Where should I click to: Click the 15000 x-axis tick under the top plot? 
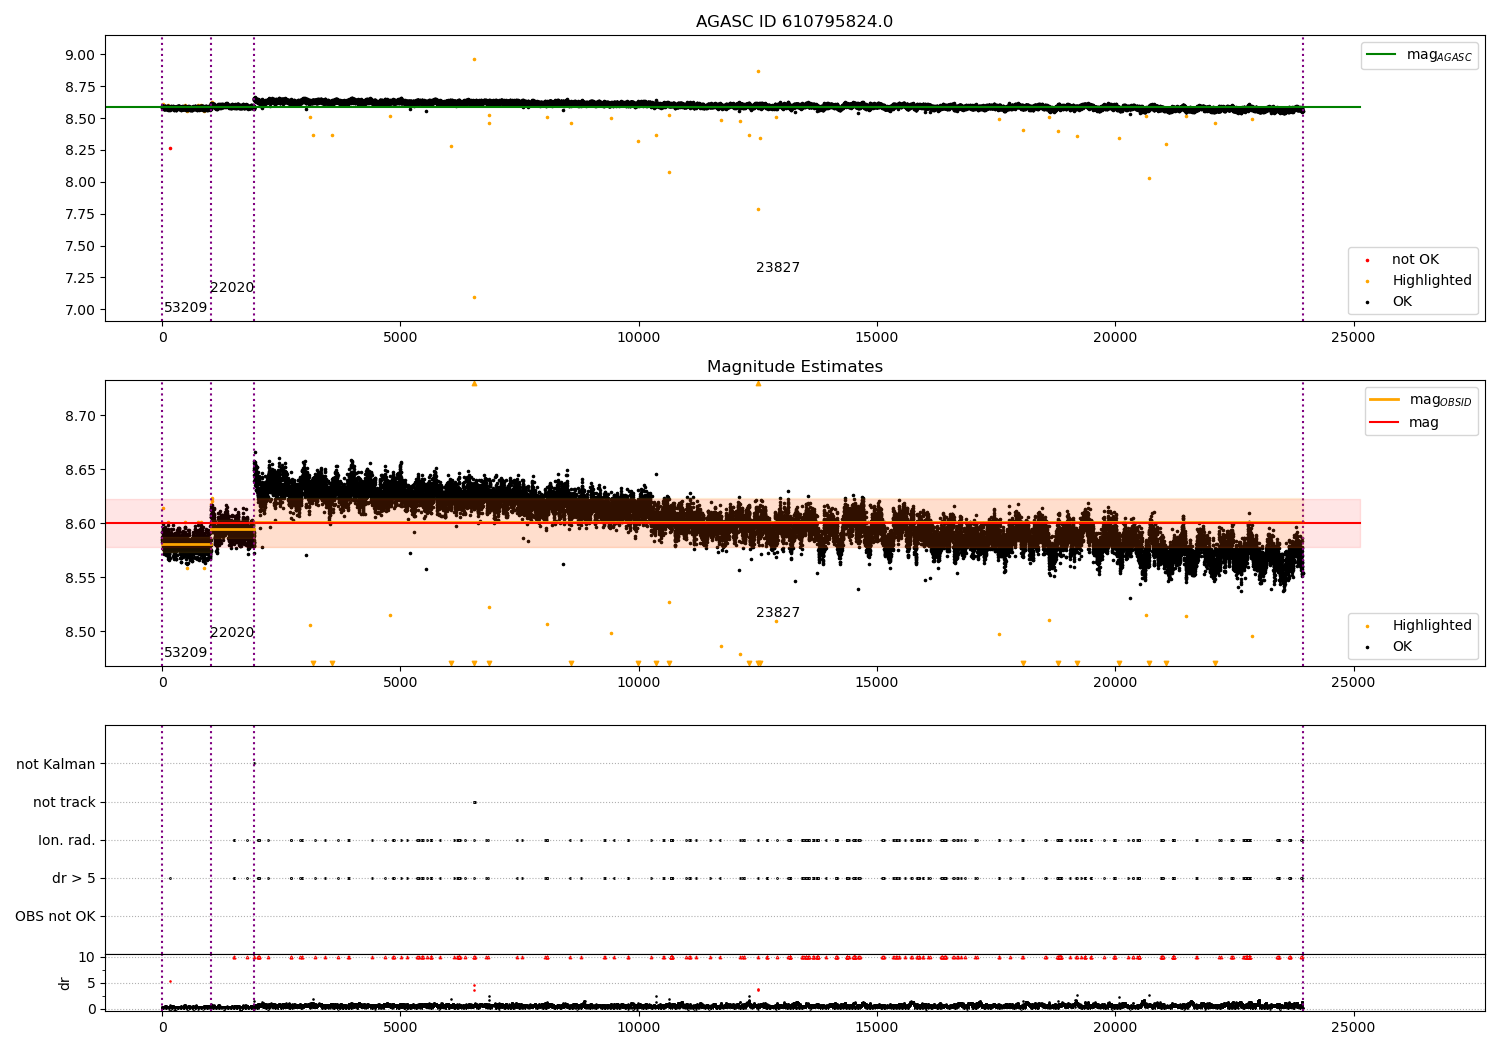click(877, 337)
